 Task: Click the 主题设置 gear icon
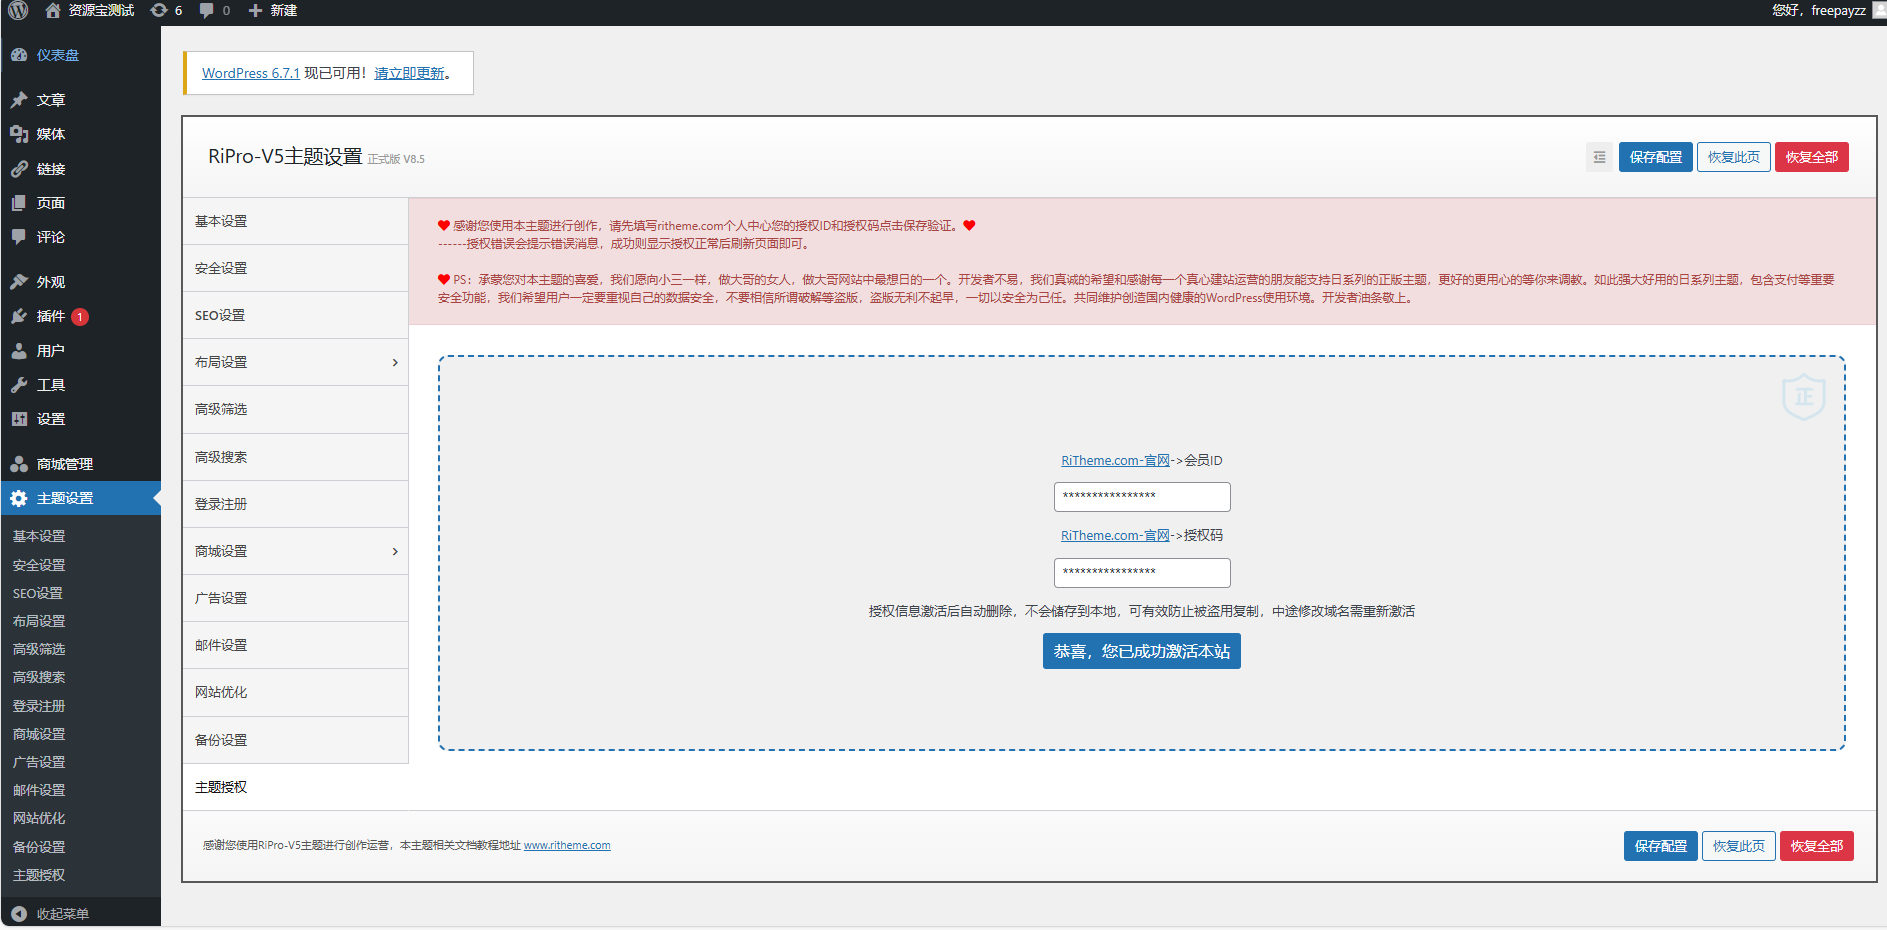[x=19, y=498]
